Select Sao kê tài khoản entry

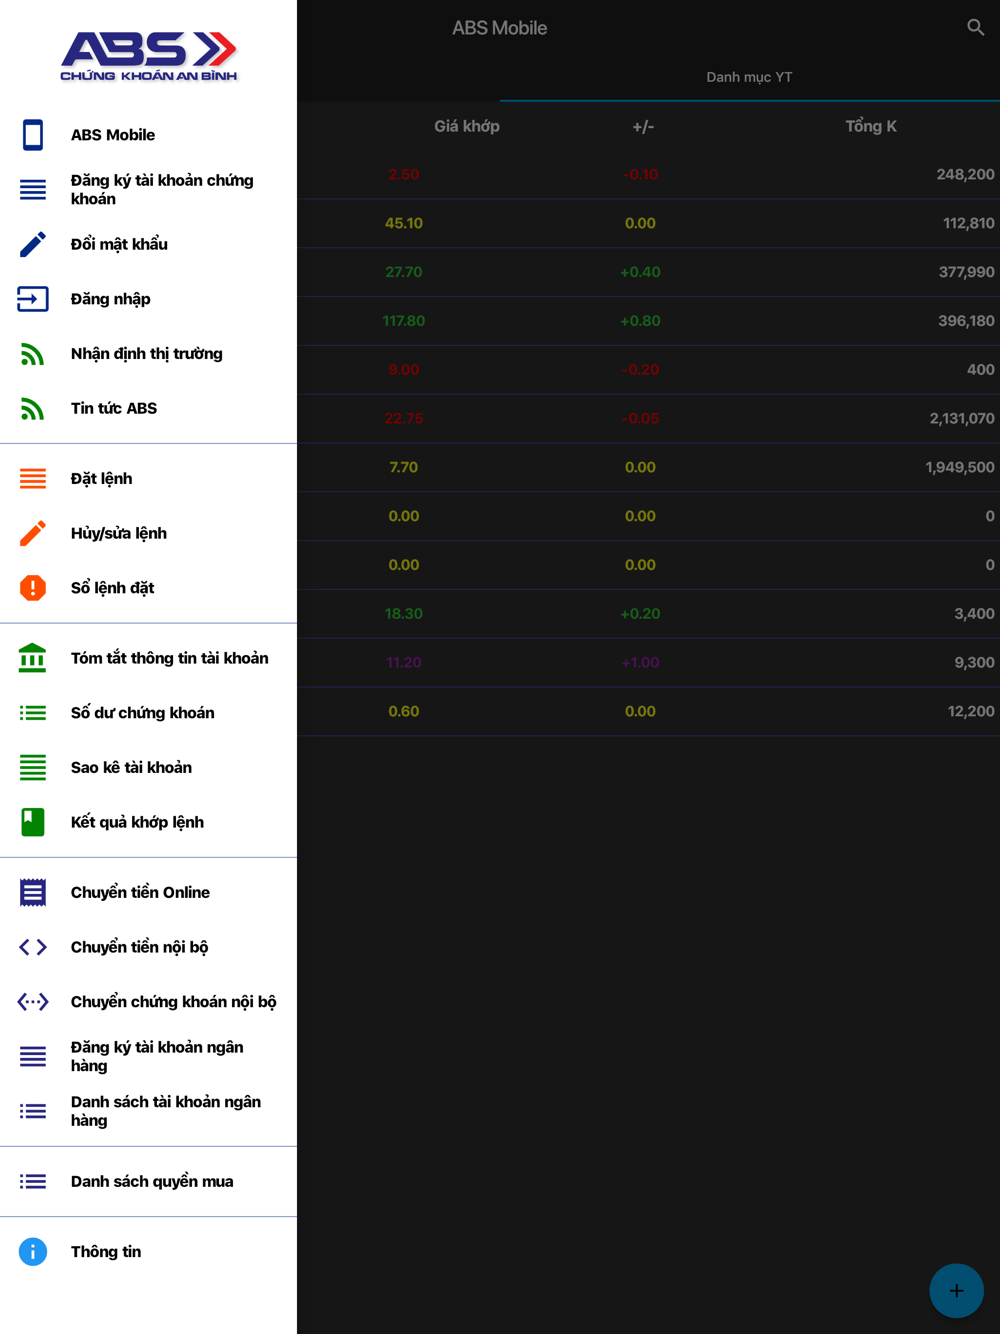click(x=131, y=768)
